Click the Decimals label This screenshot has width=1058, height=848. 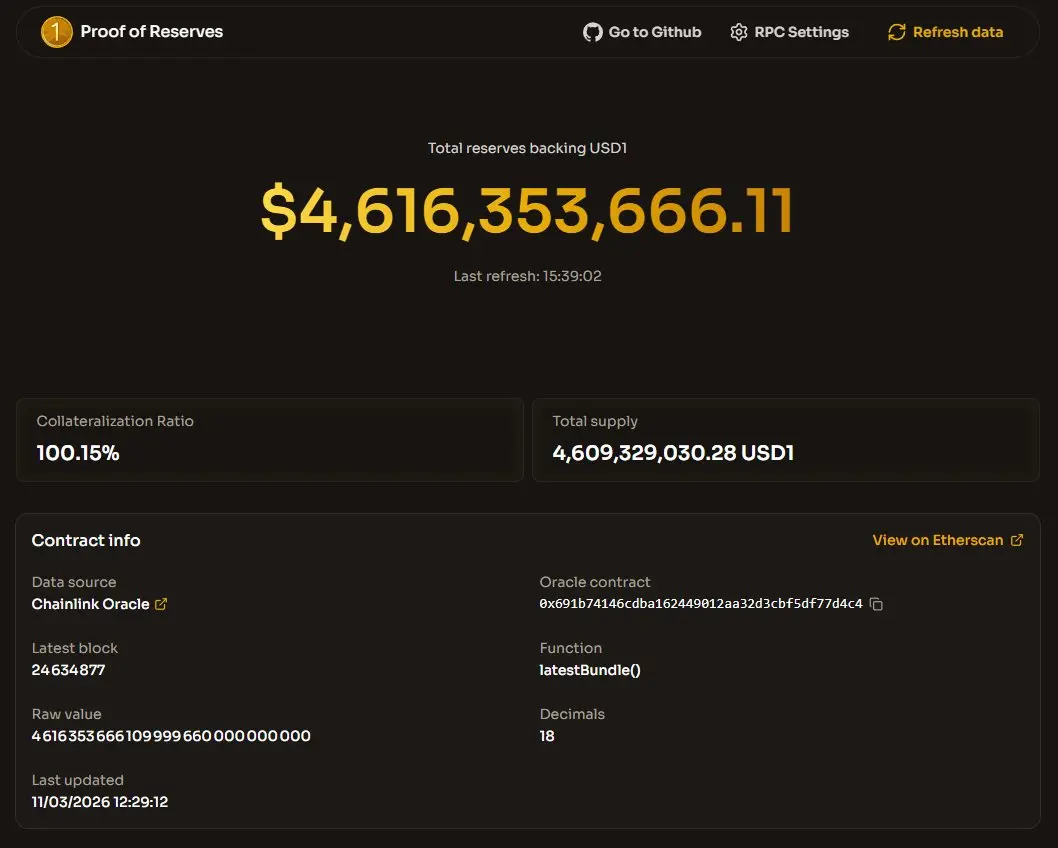coord(572,714)
